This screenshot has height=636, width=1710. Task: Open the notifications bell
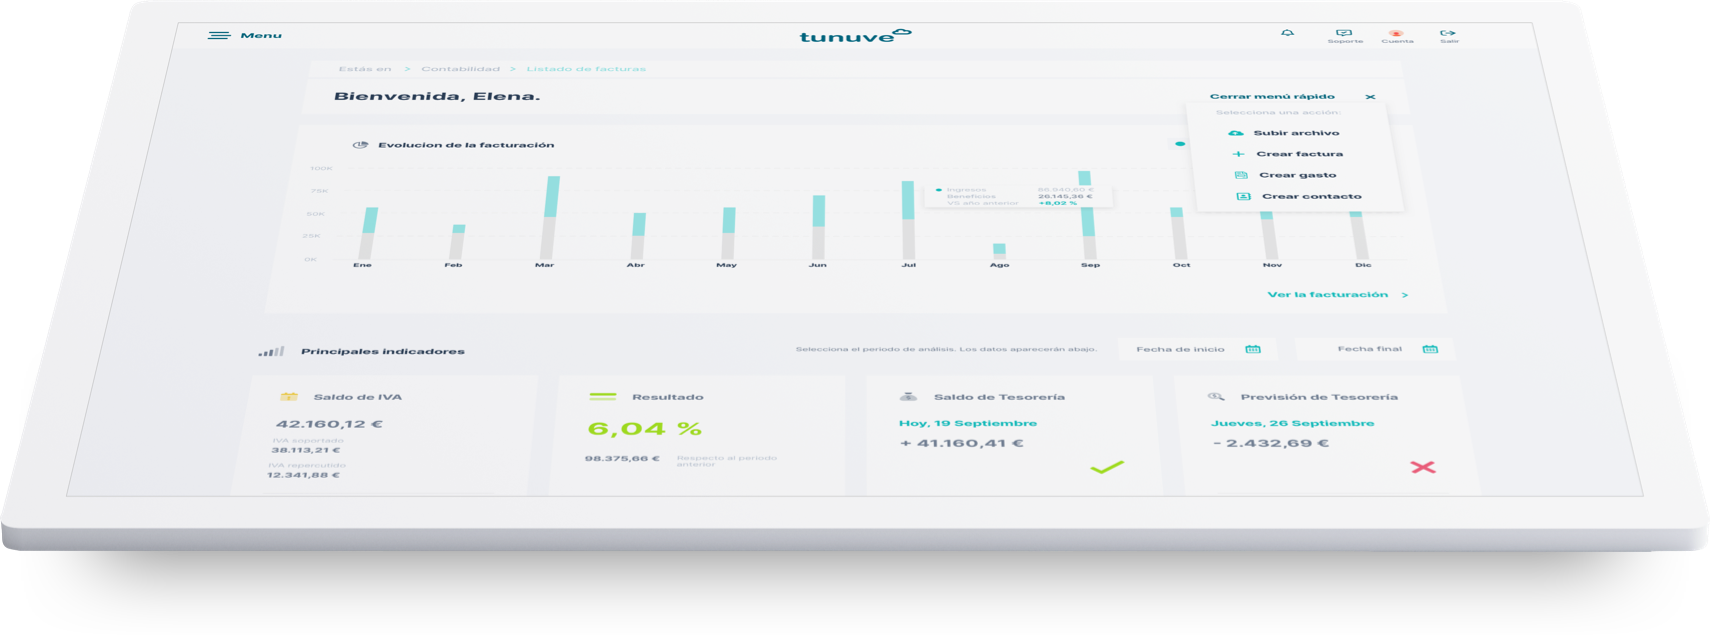pyautogui.click(x=1287, y=33)
